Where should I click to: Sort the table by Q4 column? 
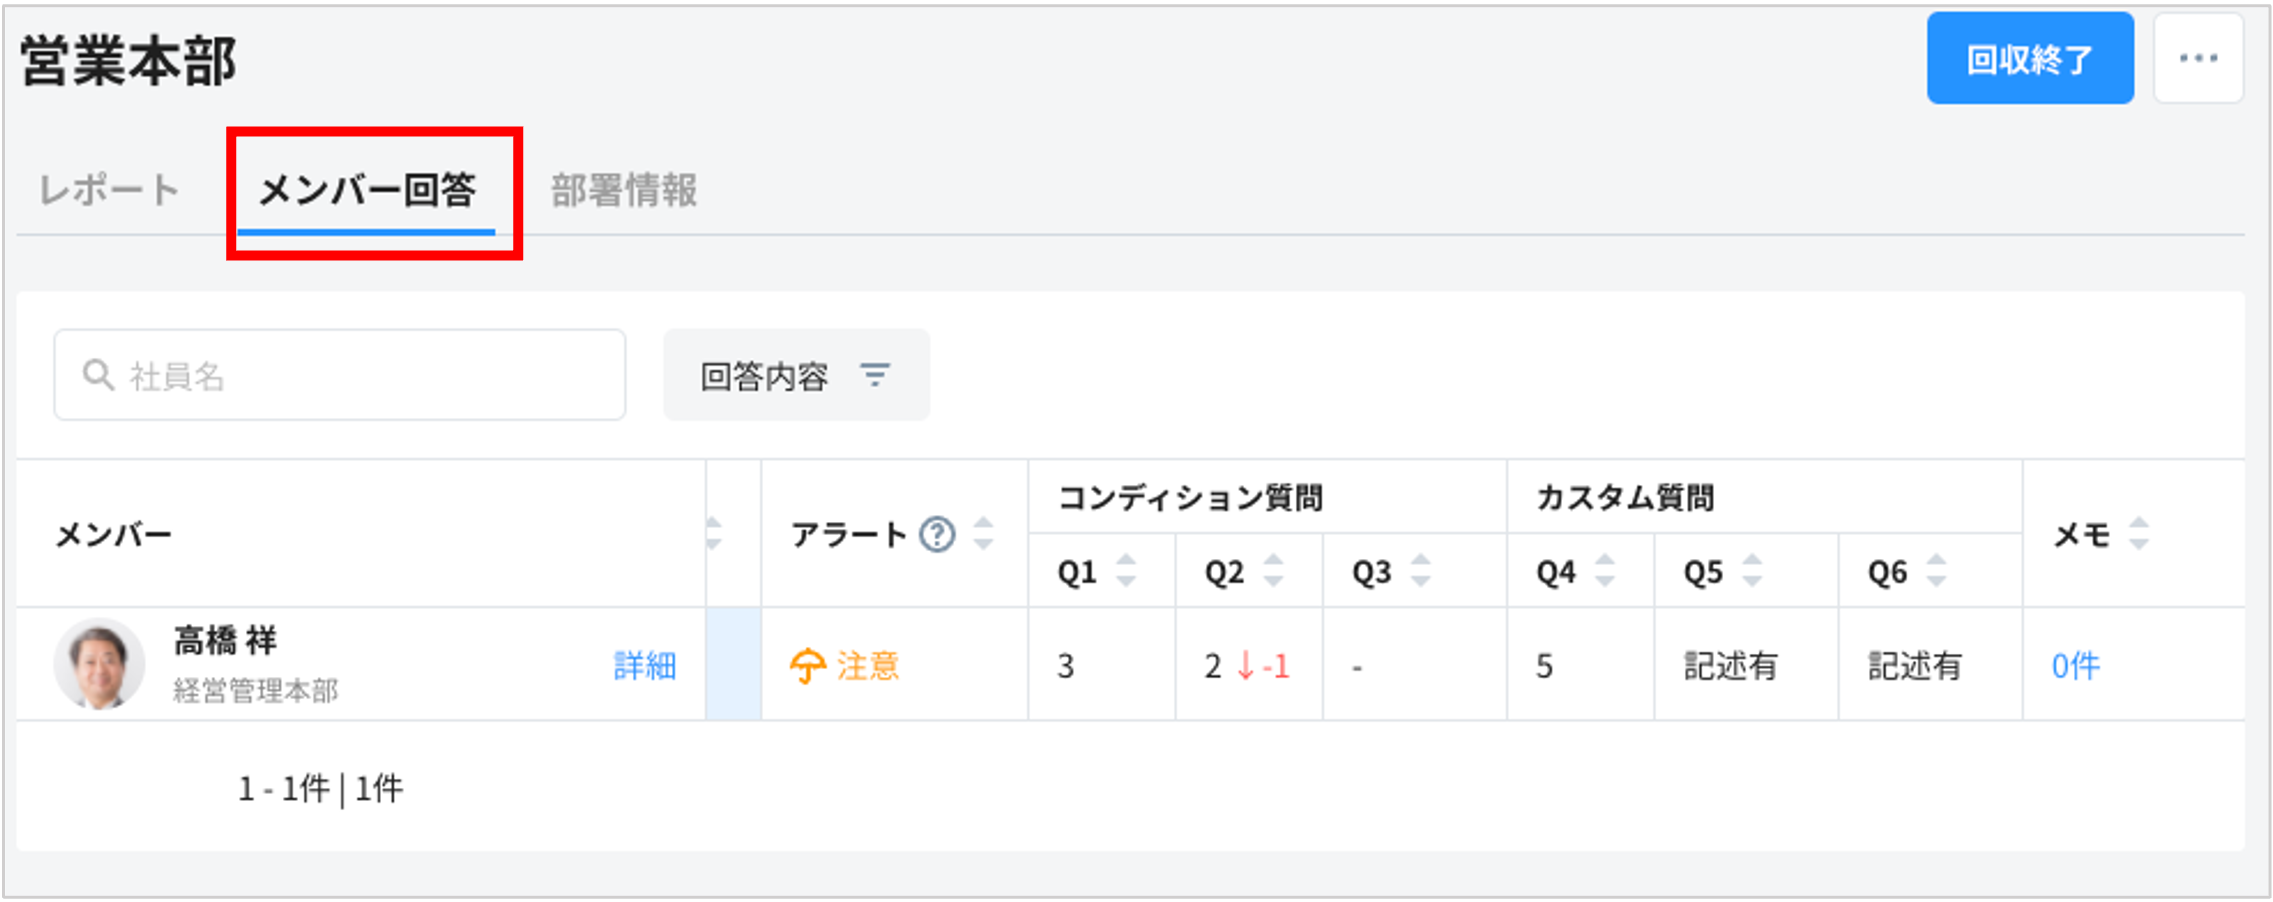tap(1605, 571)
